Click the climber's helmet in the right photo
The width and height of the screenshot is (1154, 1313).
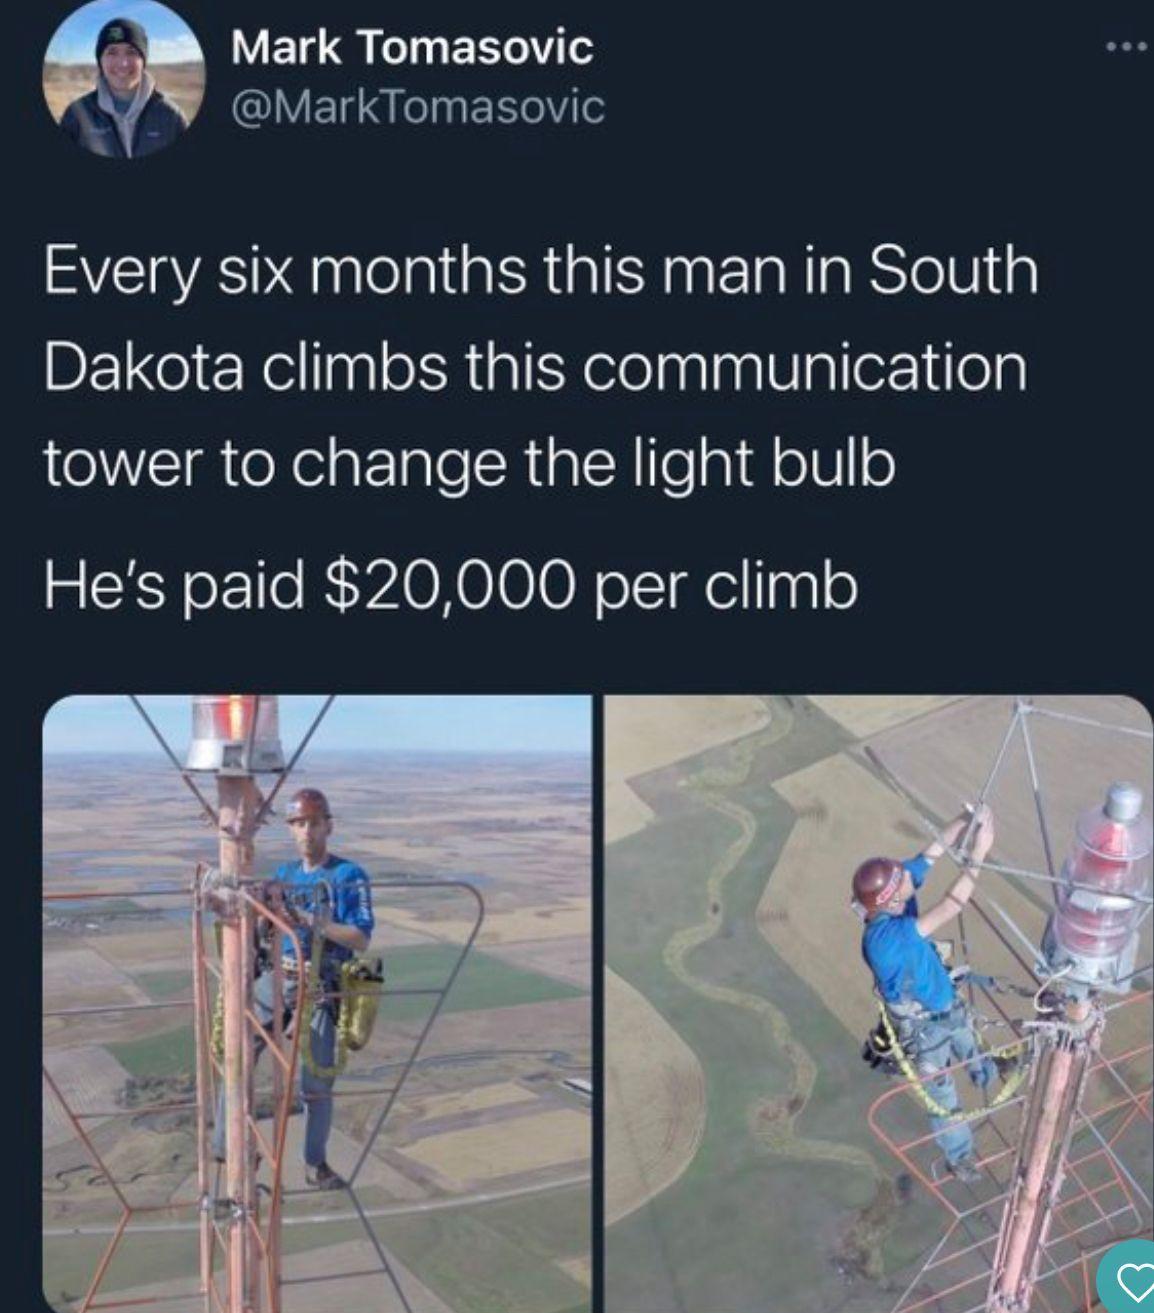pos(878,887)
